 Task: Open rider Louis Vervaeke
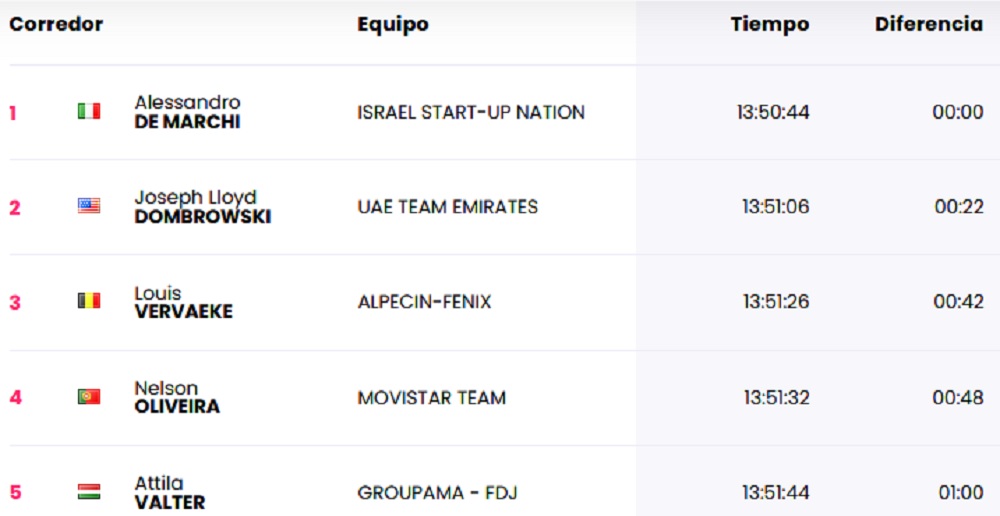tap(183, 302)
